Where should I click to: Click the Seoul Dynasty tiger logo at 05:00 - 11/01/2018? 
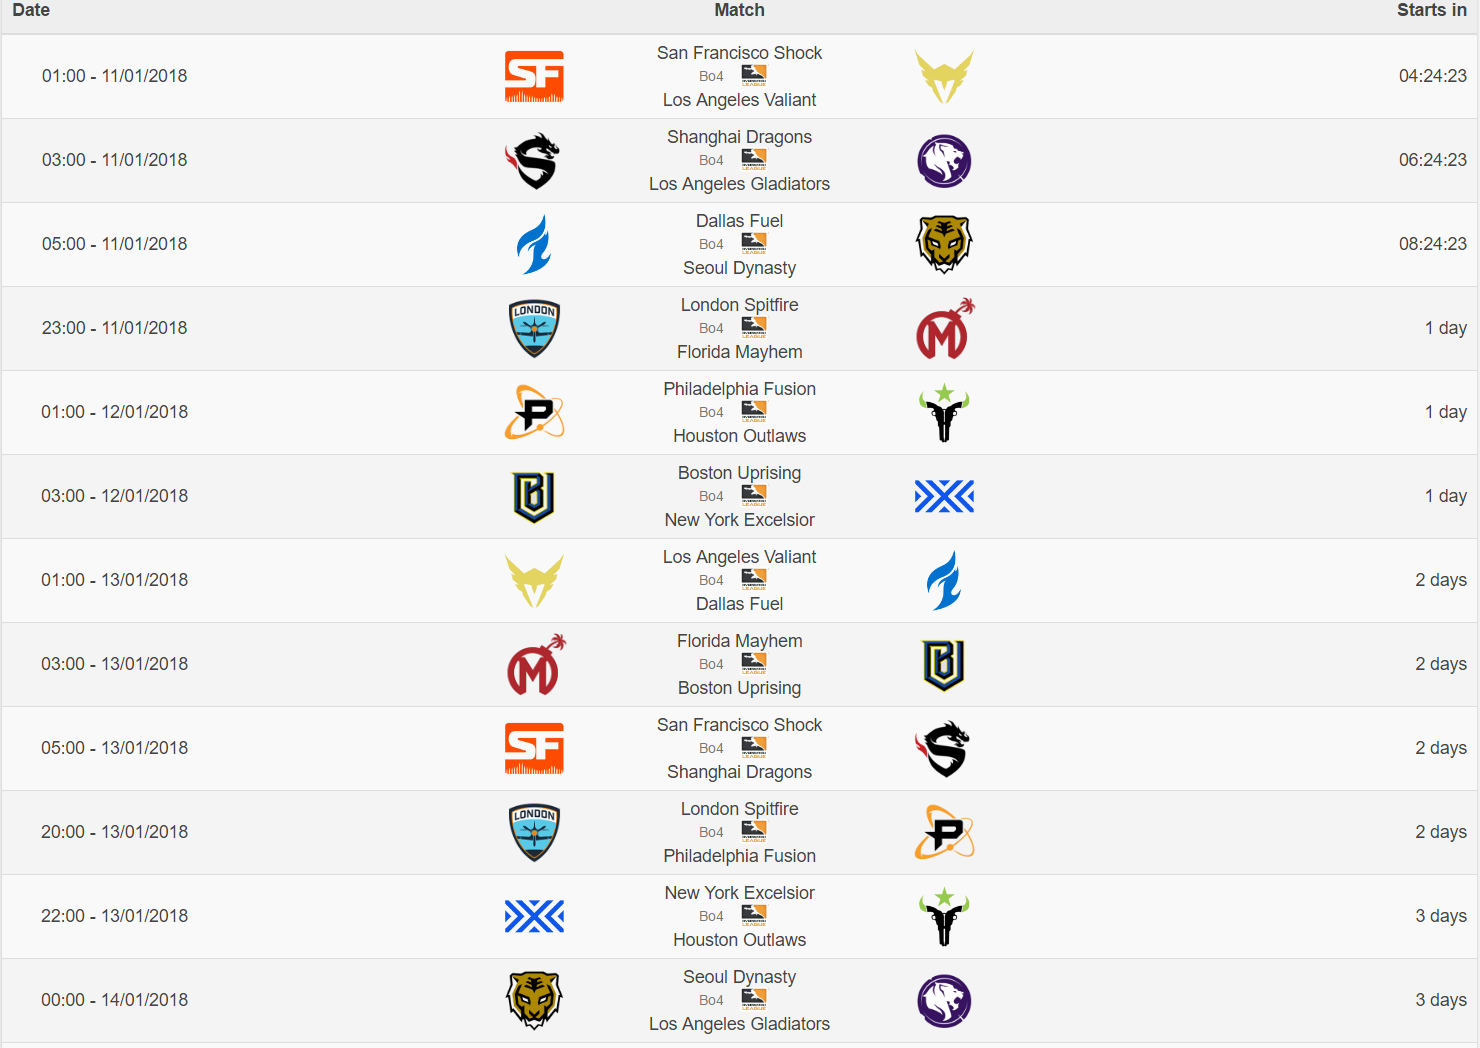click(x=944, y=244)
